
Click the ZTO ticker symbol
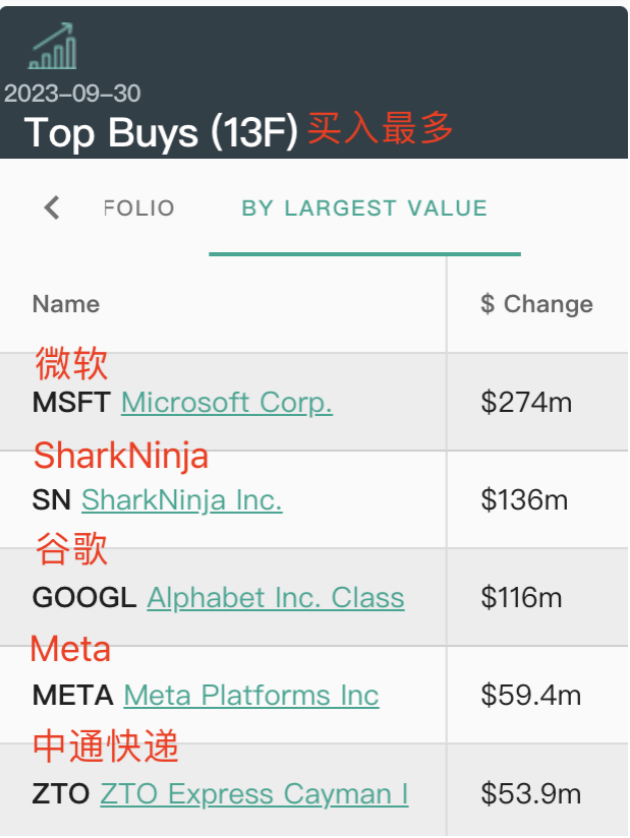coord(61,794)
